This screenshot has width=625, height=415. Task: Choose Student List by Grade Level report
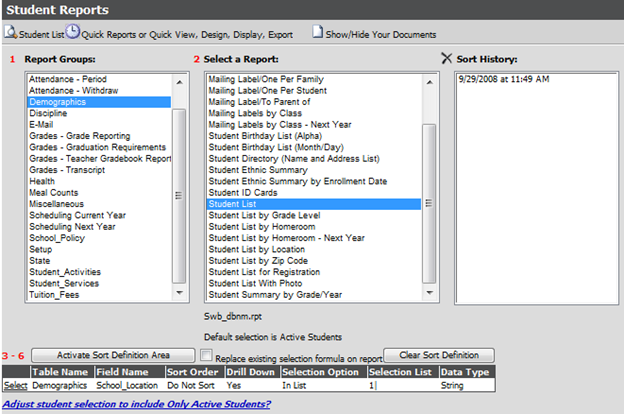pos(314,215)
